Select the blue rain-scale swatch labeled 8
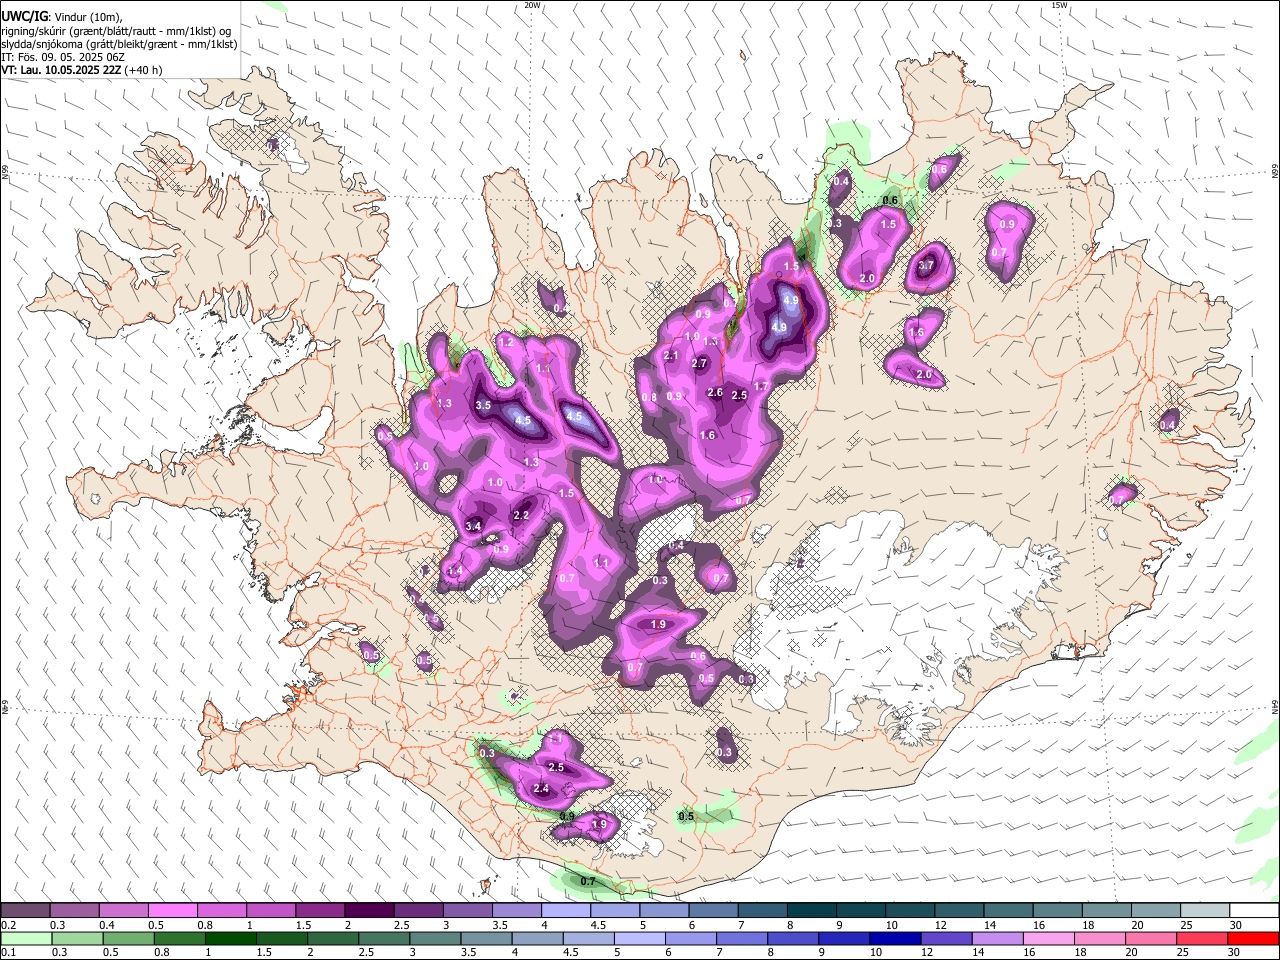The image size is (1280, 960). (x=793, y=939)
